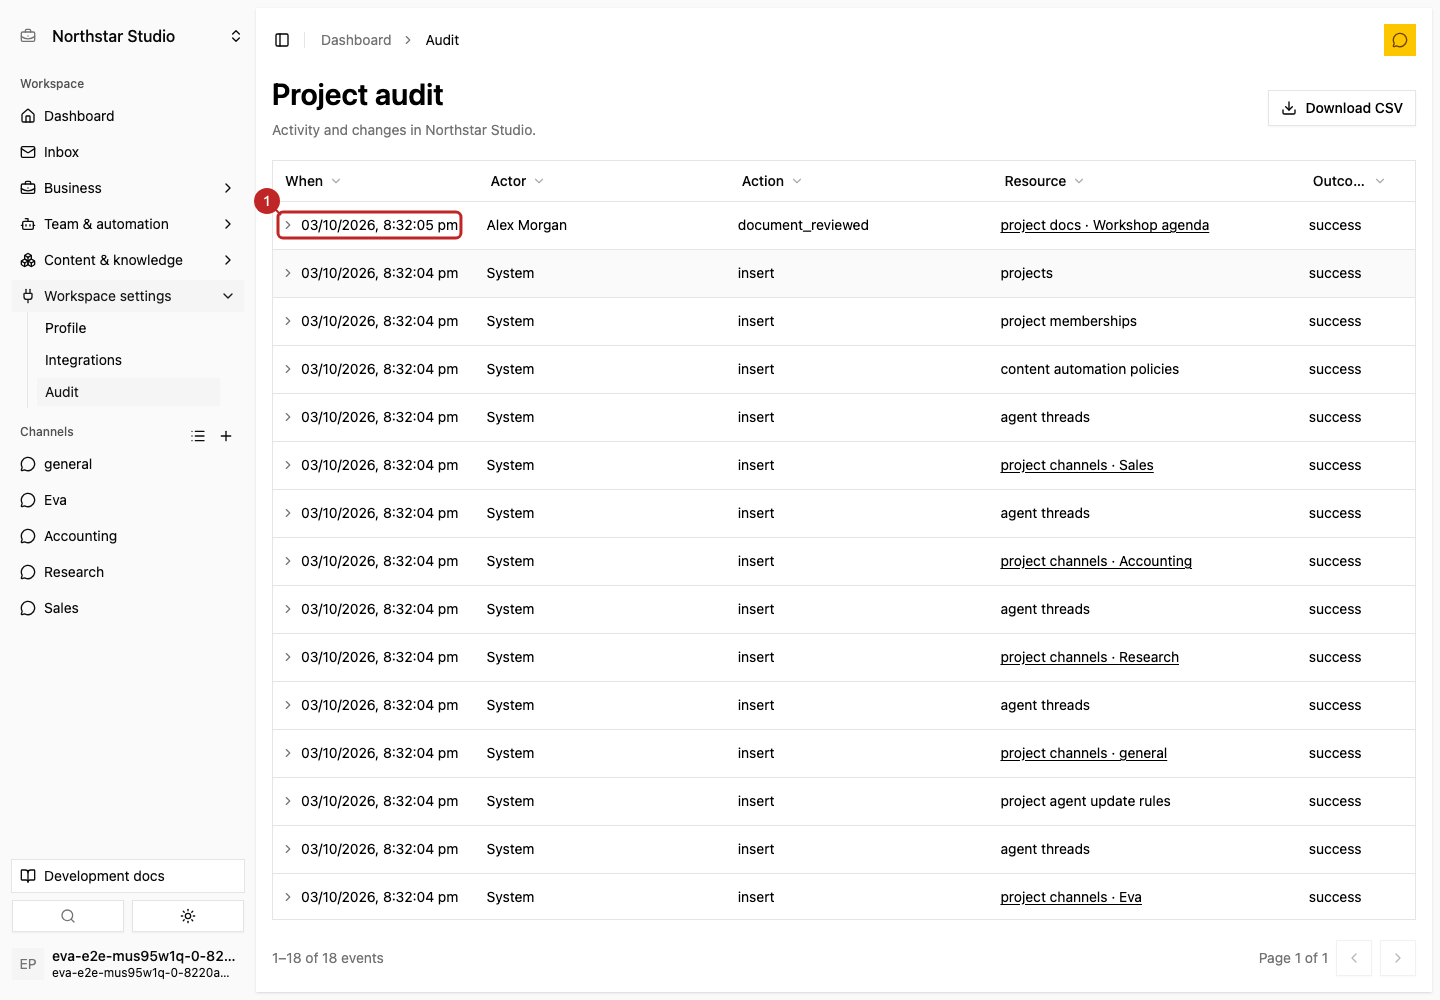Screen dimensions: 1440x1000
Task: Open project channels · Accounting link
Action: pyautogui.click(x=1096, y=561)
